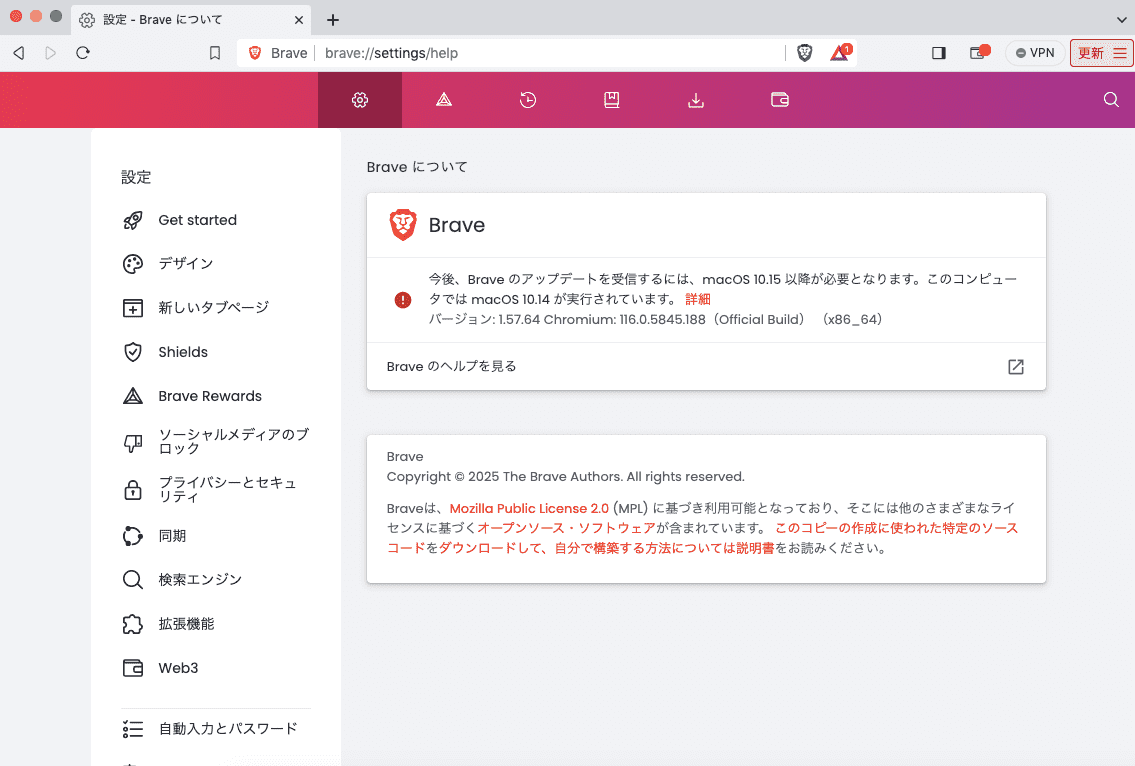Reload the page

point(83,53)
